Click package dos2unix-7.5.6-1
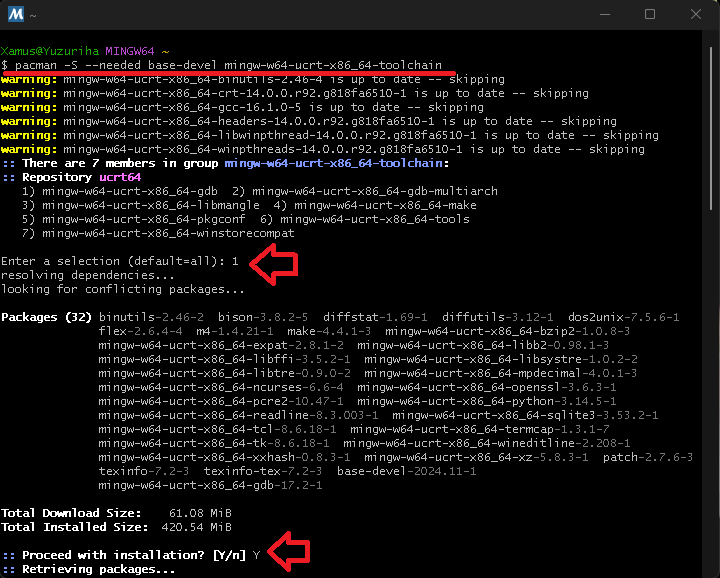 pyautogui.click(x=623, y=317)
